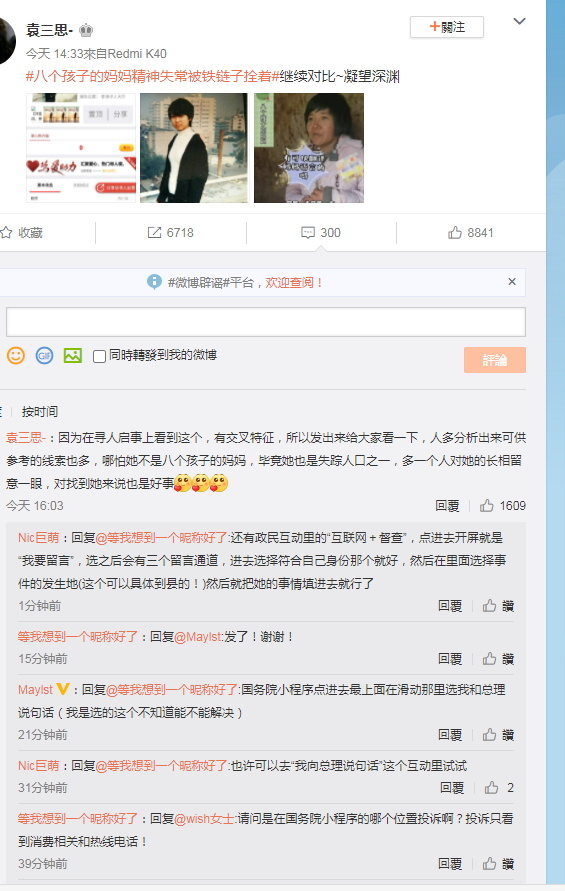Click thumbs-up on the 31分钟前 reply
The height and width of the screenshot is (891, 565).
(492, 788)
